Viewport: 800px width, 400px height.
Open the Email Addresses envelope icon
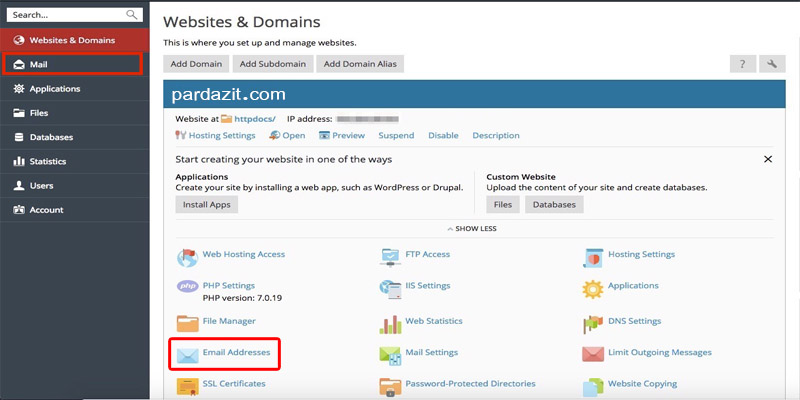187,354
